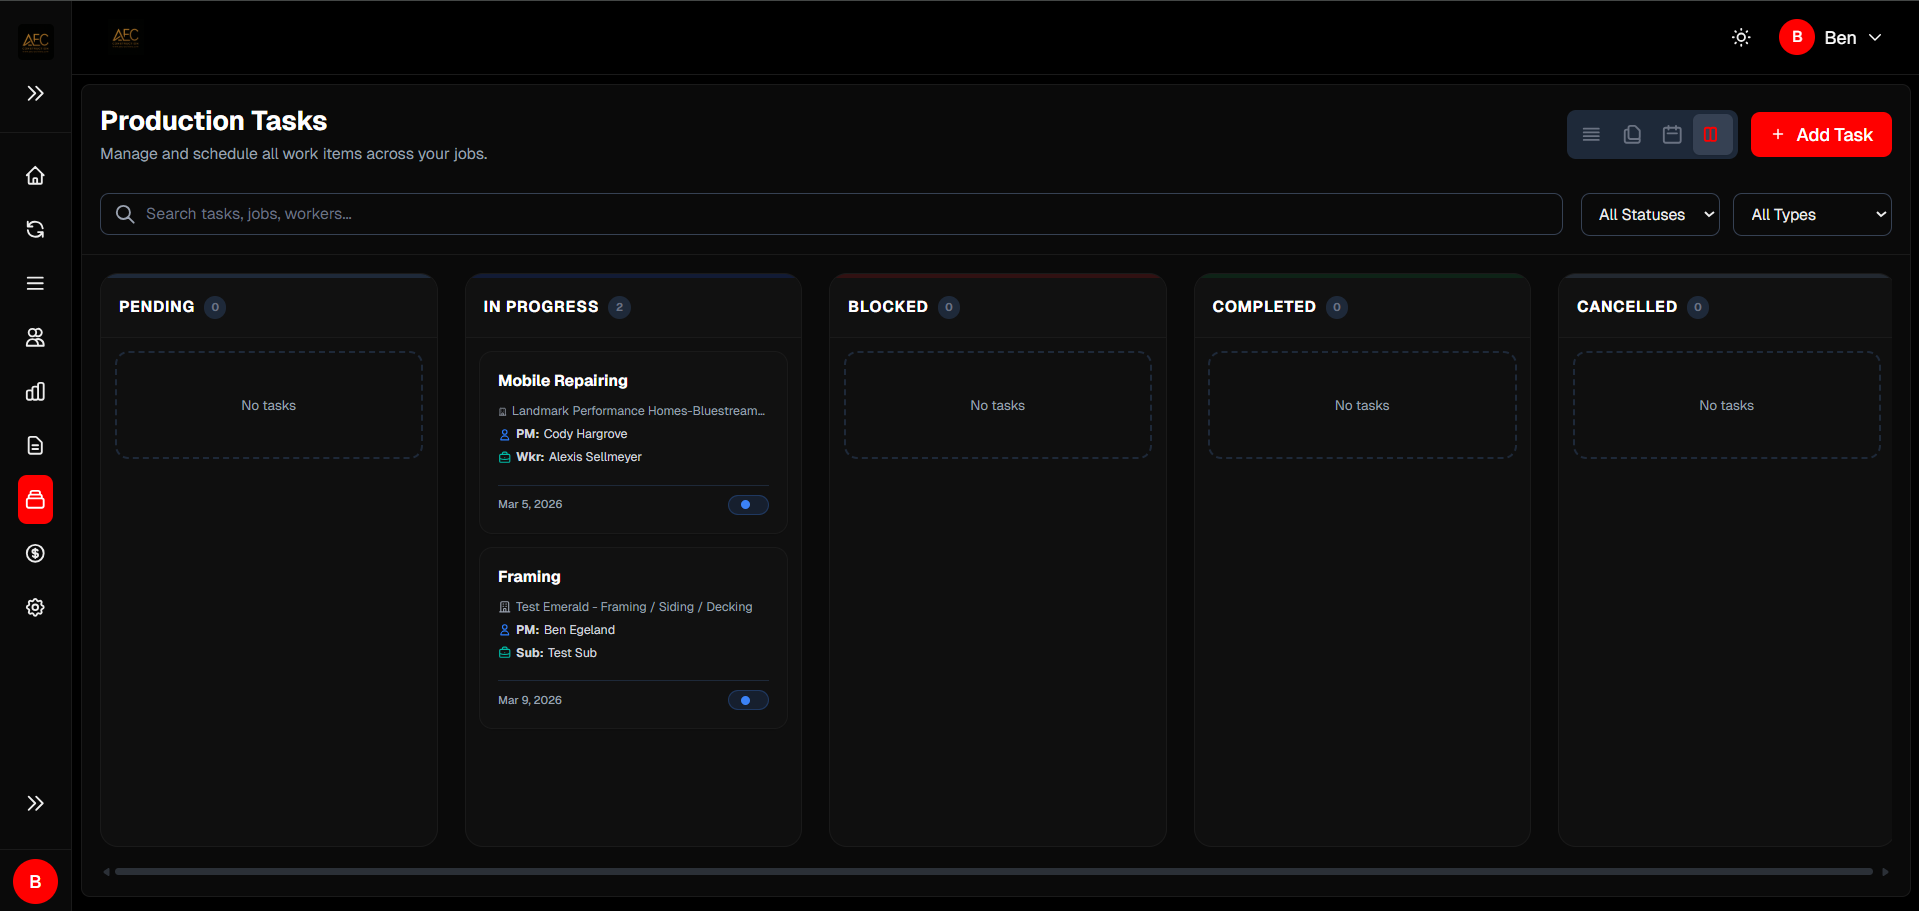Open the All Types dropdown

point(1812,215)
